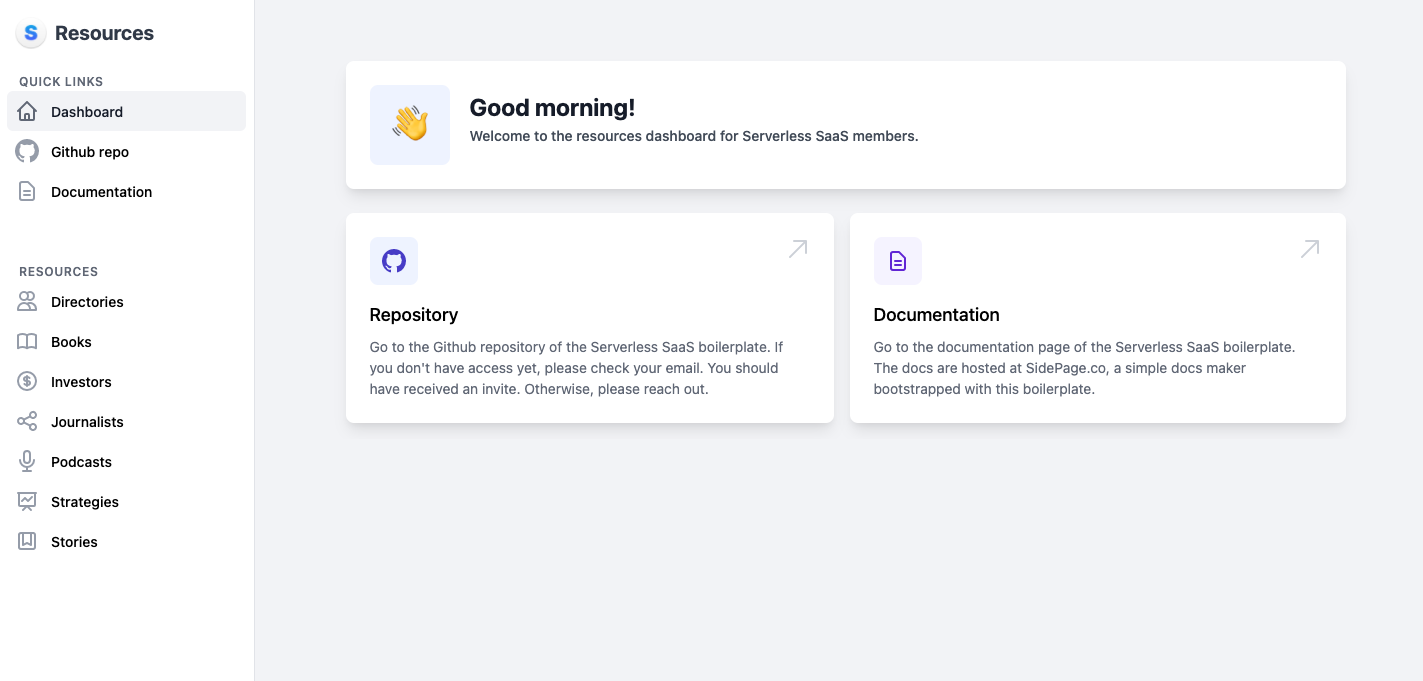Click the waving hand emoji tile
Screen dimensions: 1423x681
pos(410,125)
